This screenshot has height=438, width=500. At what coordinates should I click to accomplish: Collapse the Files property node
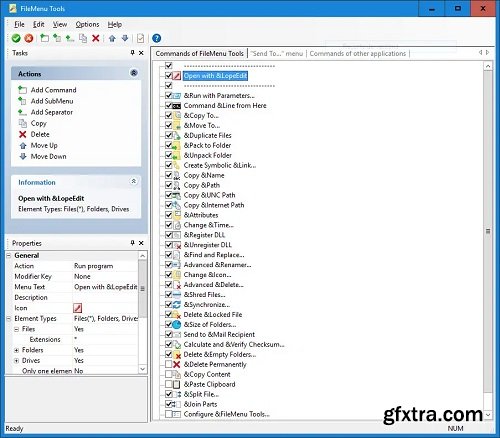tap(16, 329)
